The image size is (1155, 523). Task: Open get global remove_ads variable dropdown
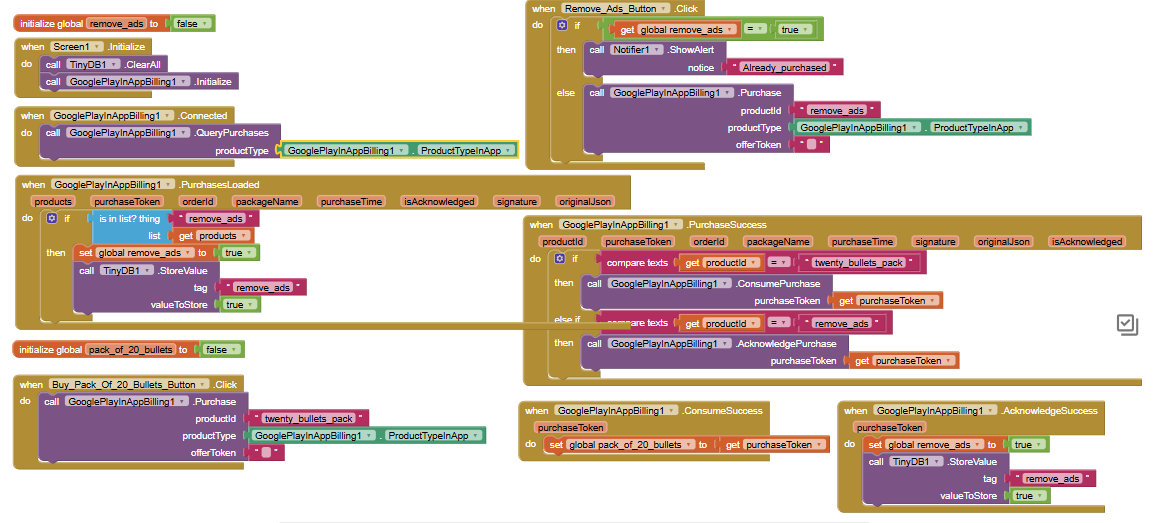coord(687,29)
